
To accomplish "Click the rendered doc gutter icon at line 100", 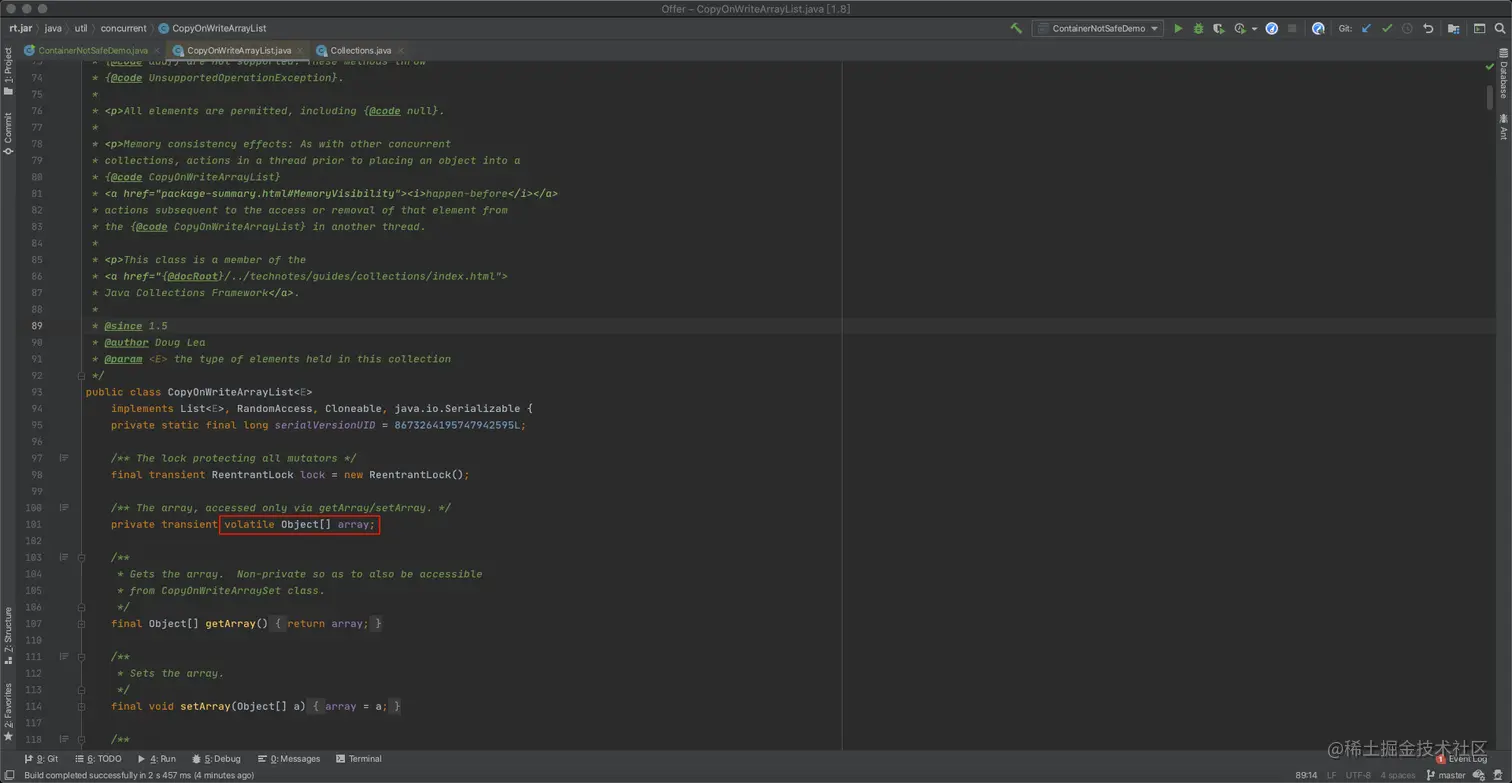I will pos(63,508).
